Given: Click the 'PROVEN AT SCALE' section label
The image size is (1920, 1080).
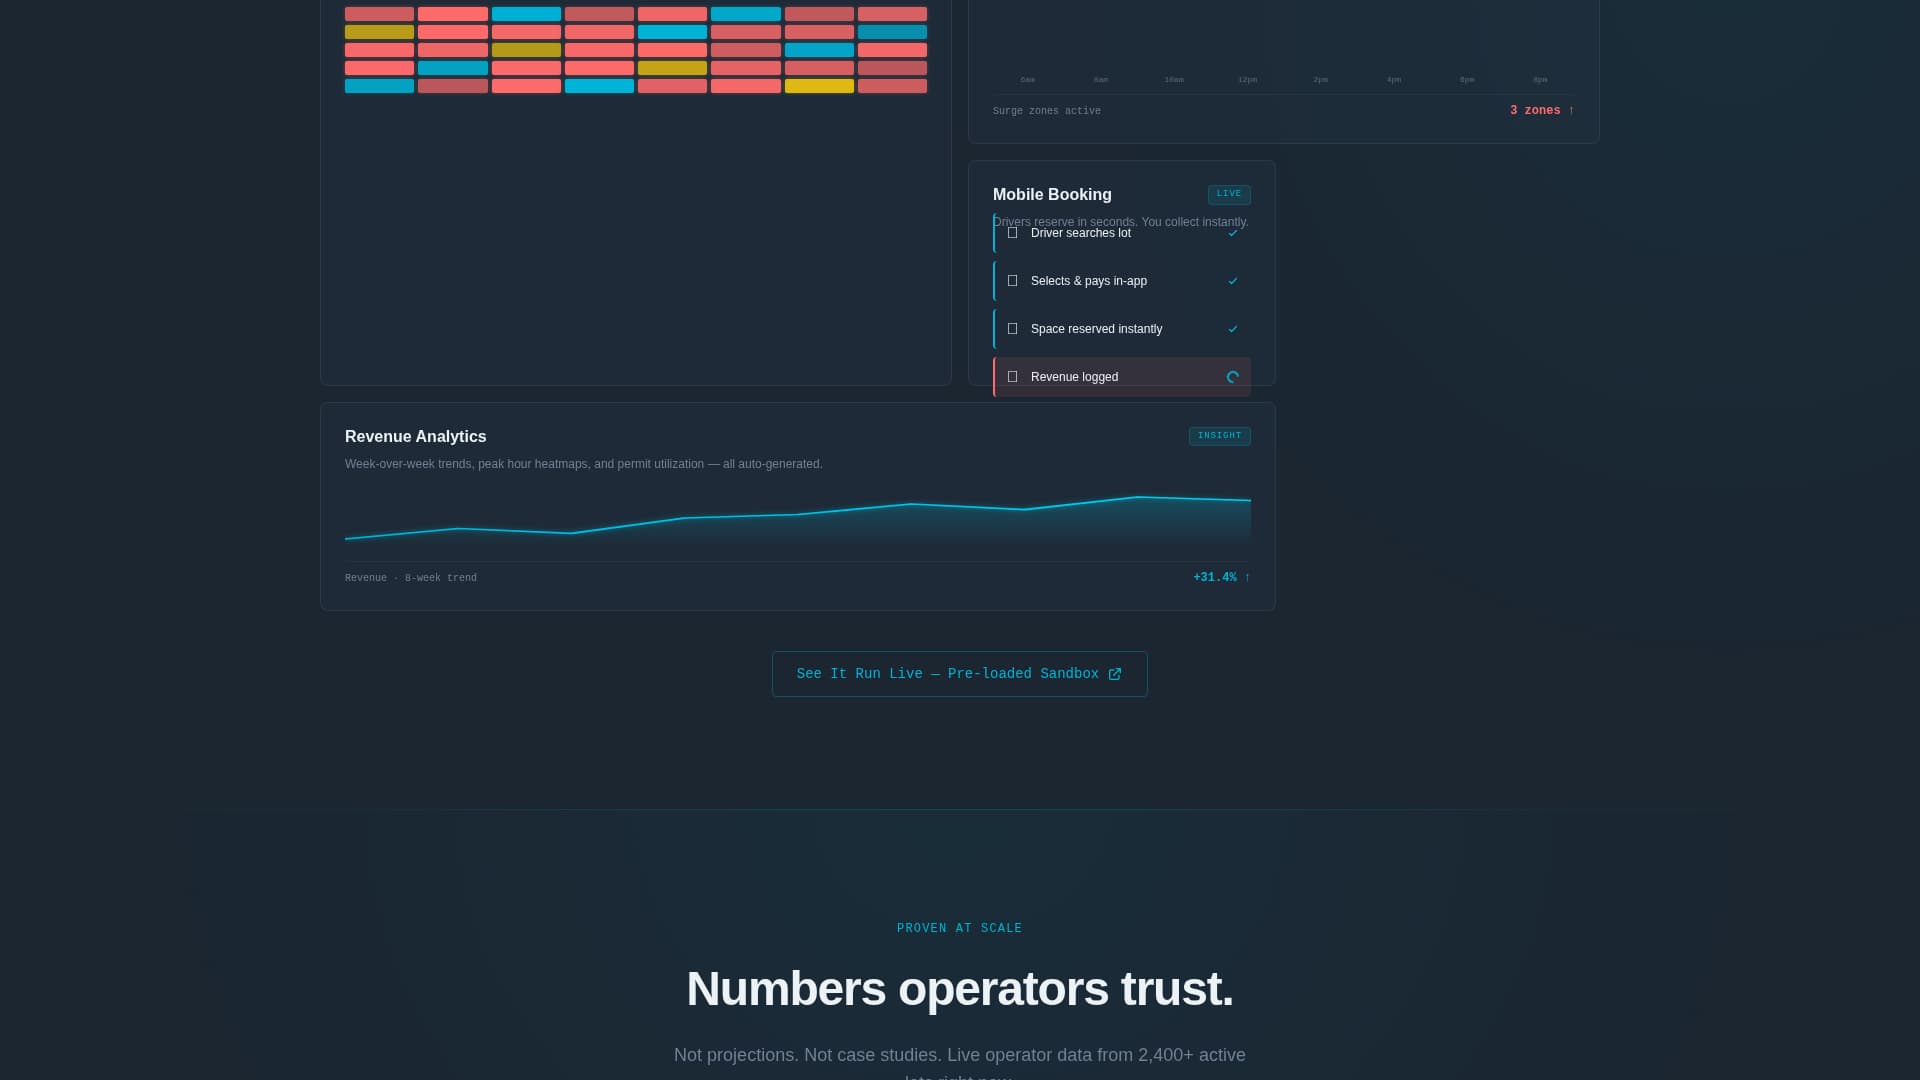Looking at the screenshot, I should point(960,929).
